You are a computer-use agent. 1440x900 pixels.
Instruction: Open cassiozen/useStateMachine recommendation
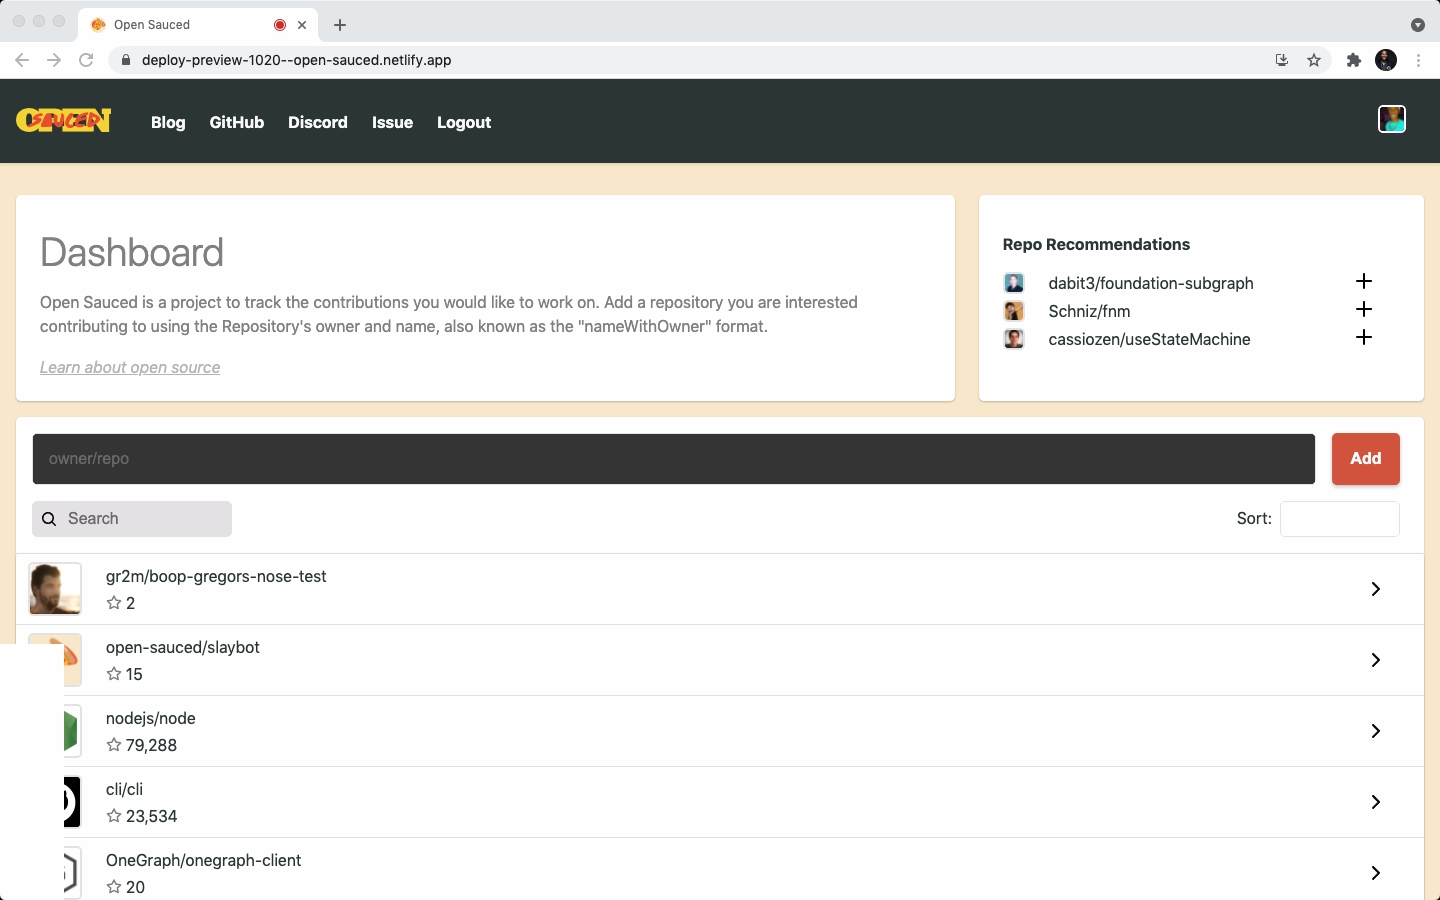(x=1149, y=339)
